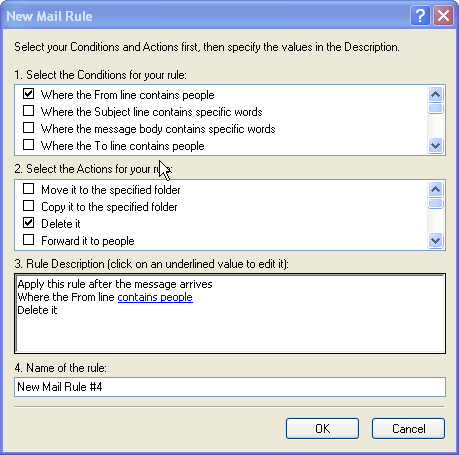Check 'Copy it to the specified folder'
This screenshot has width=459, height=455.
pos(29,206)
